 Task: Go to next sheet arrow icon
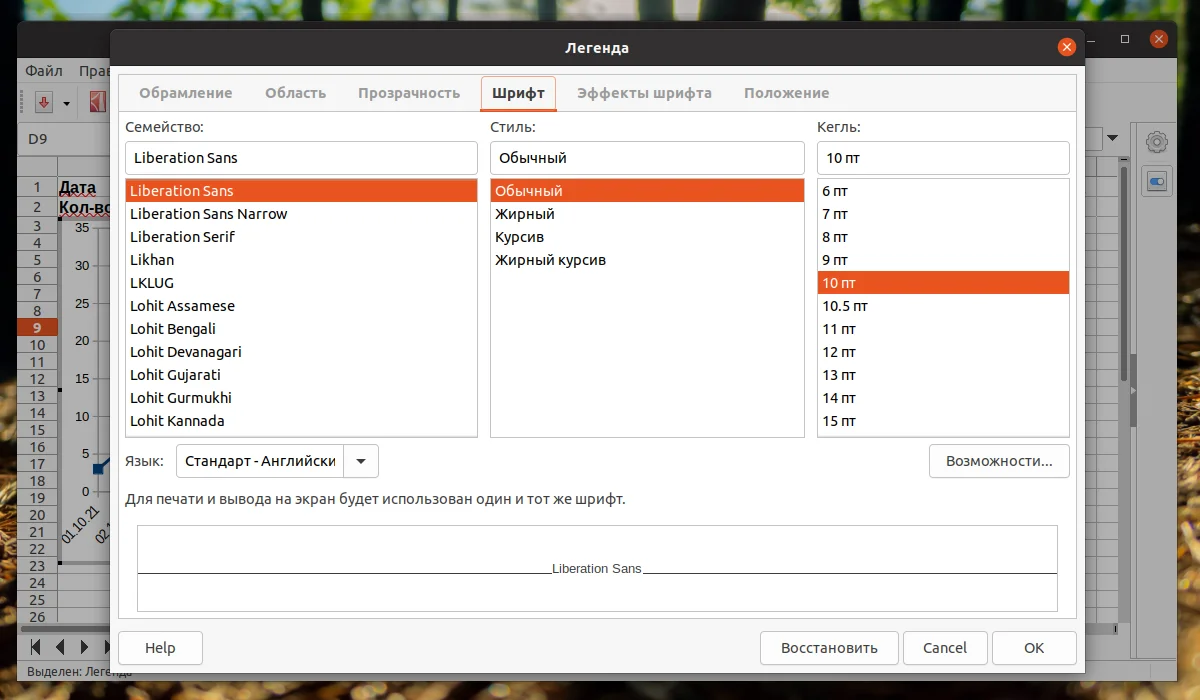coord(82,647)
